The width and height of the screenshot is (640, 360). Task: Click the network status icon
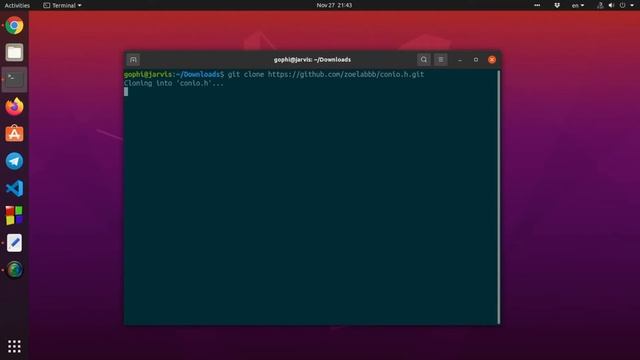click(x=600, y=5)
